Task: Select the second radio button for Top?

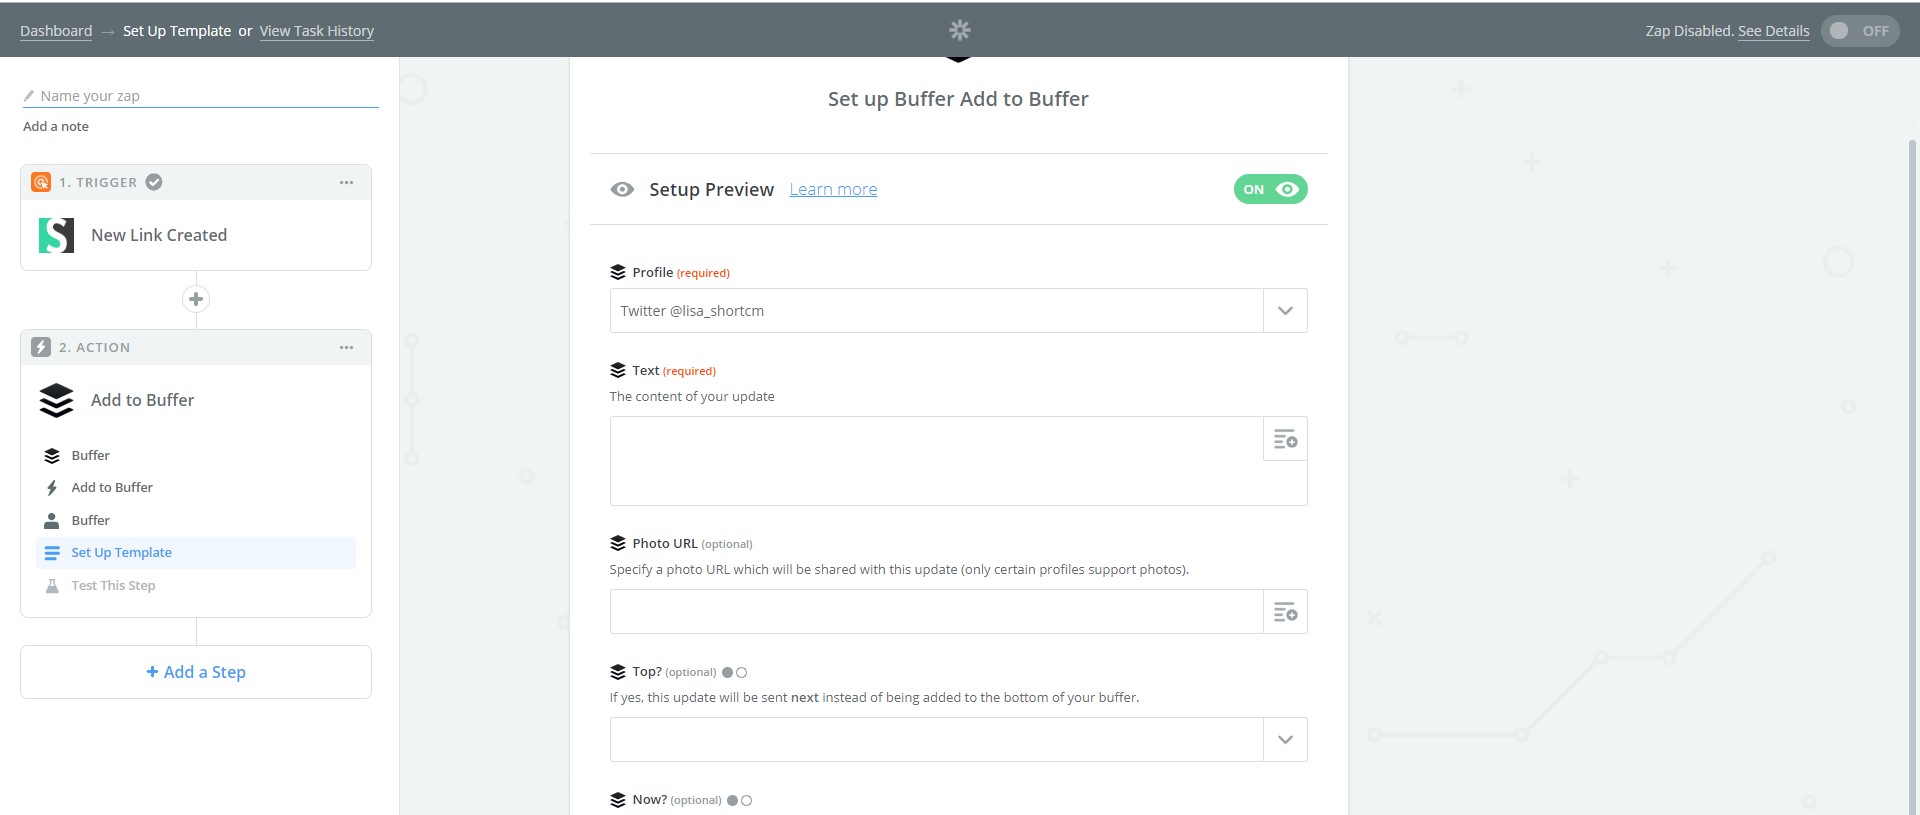Action: coord(741,672)
